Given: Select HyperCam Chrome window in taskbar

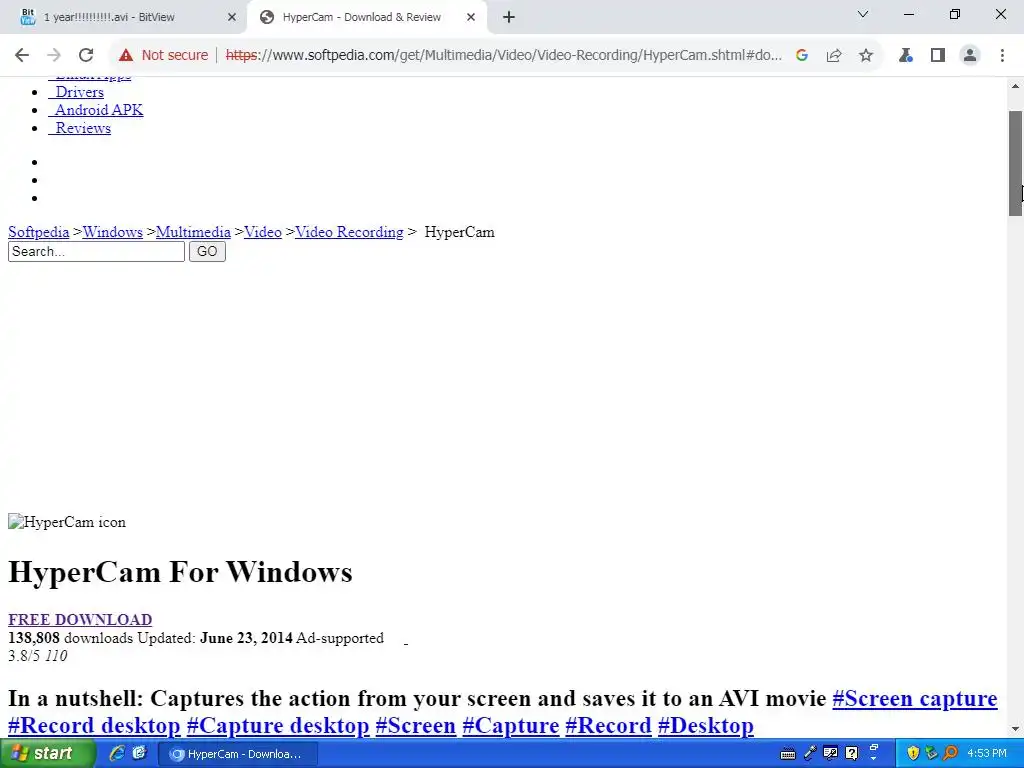Looking at the screenshot, I should pos(238,754).
